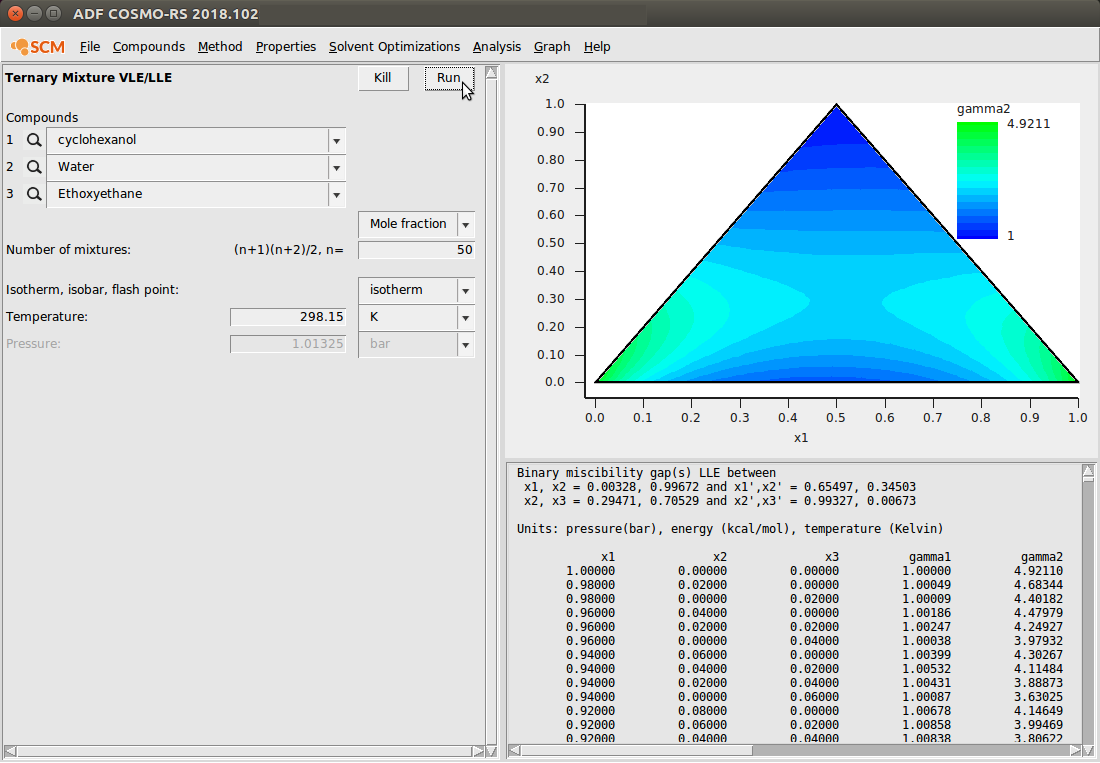Click the 'Number of mixtures:' label
Image resolution: width=1100 pixels, height=763 pixels.
[x=68, y=250]
